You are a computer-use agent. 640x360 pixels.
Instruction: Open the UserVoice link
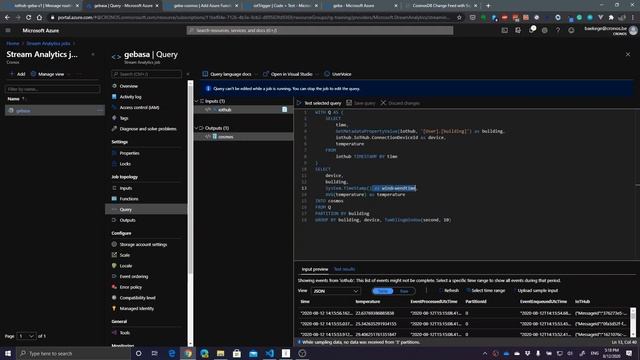pyautogui.click(x=338, y=74)
